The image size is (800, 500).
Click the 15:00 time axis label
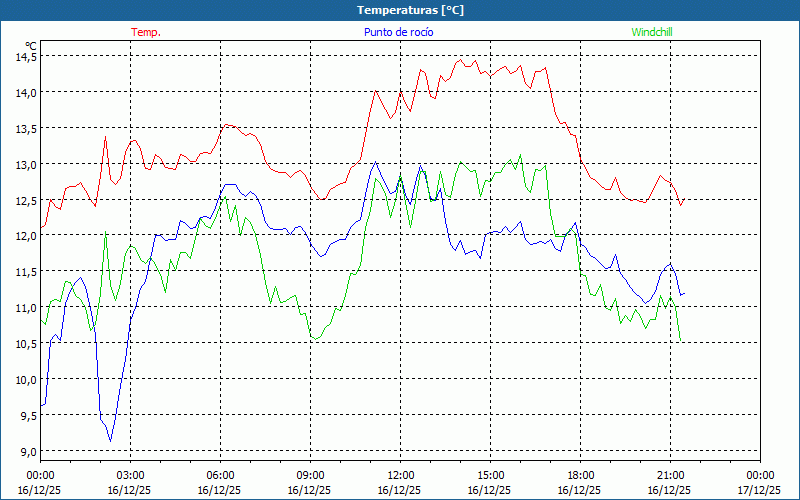coord(490,475)
